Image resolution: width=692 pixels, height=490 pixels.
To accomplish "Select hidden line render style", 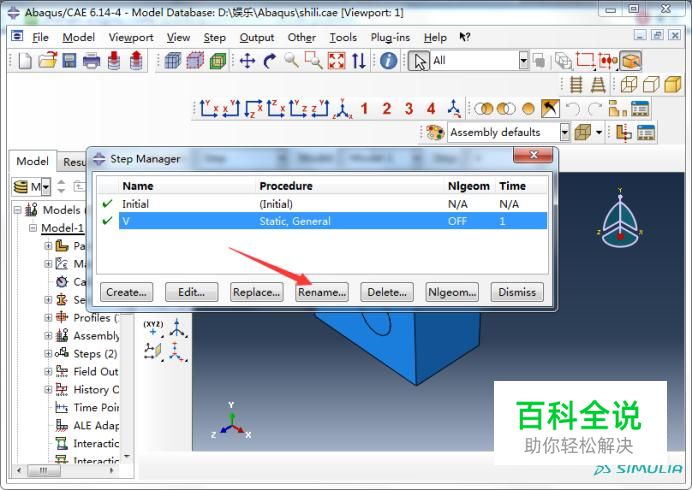I will 651,84.
